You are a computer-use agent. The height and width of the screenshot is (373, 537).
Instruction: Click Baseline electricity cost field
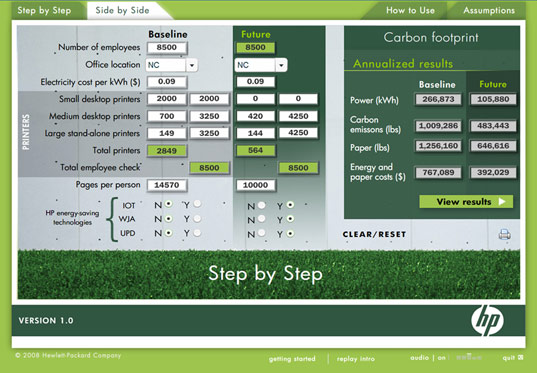(x=167, y=82)
